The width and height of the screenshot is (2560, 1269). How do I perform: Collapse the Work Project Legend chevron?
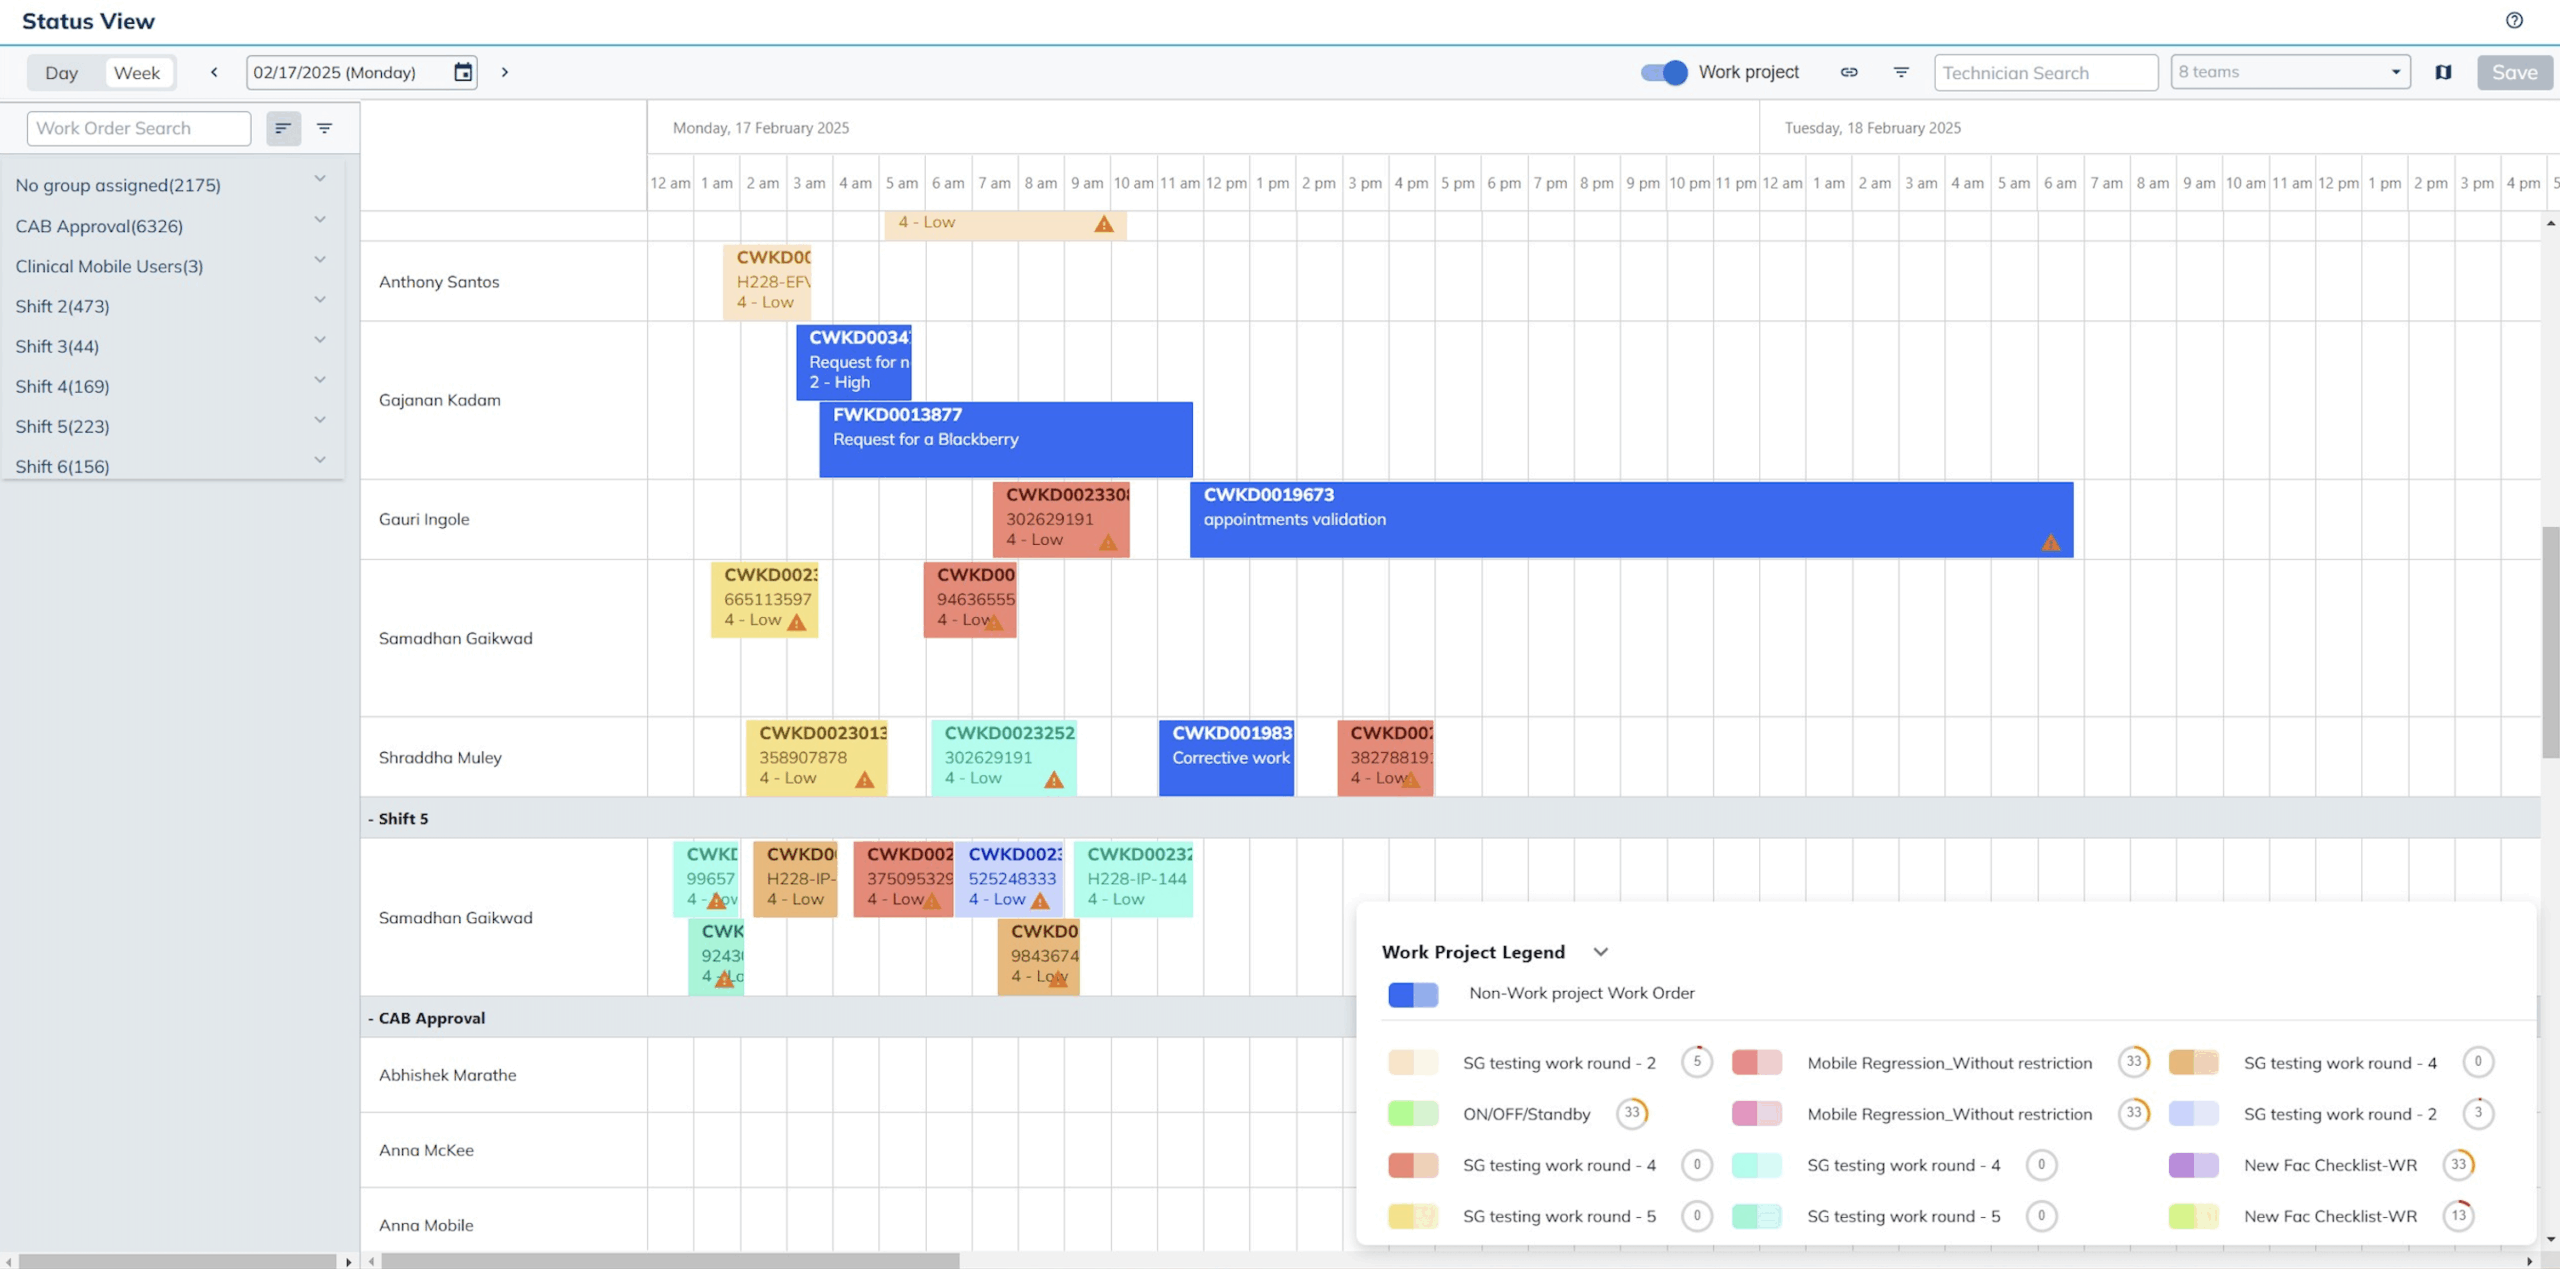tap(1600, 952)
